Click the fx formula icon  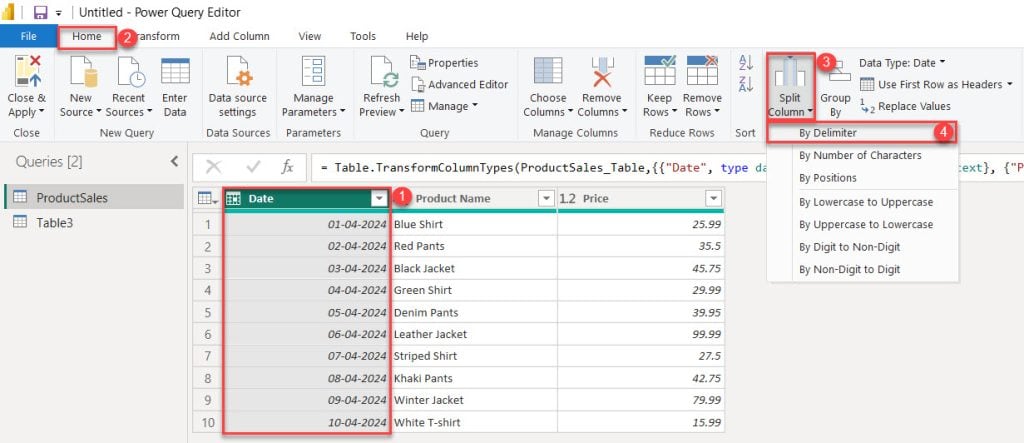coord(287,167)
